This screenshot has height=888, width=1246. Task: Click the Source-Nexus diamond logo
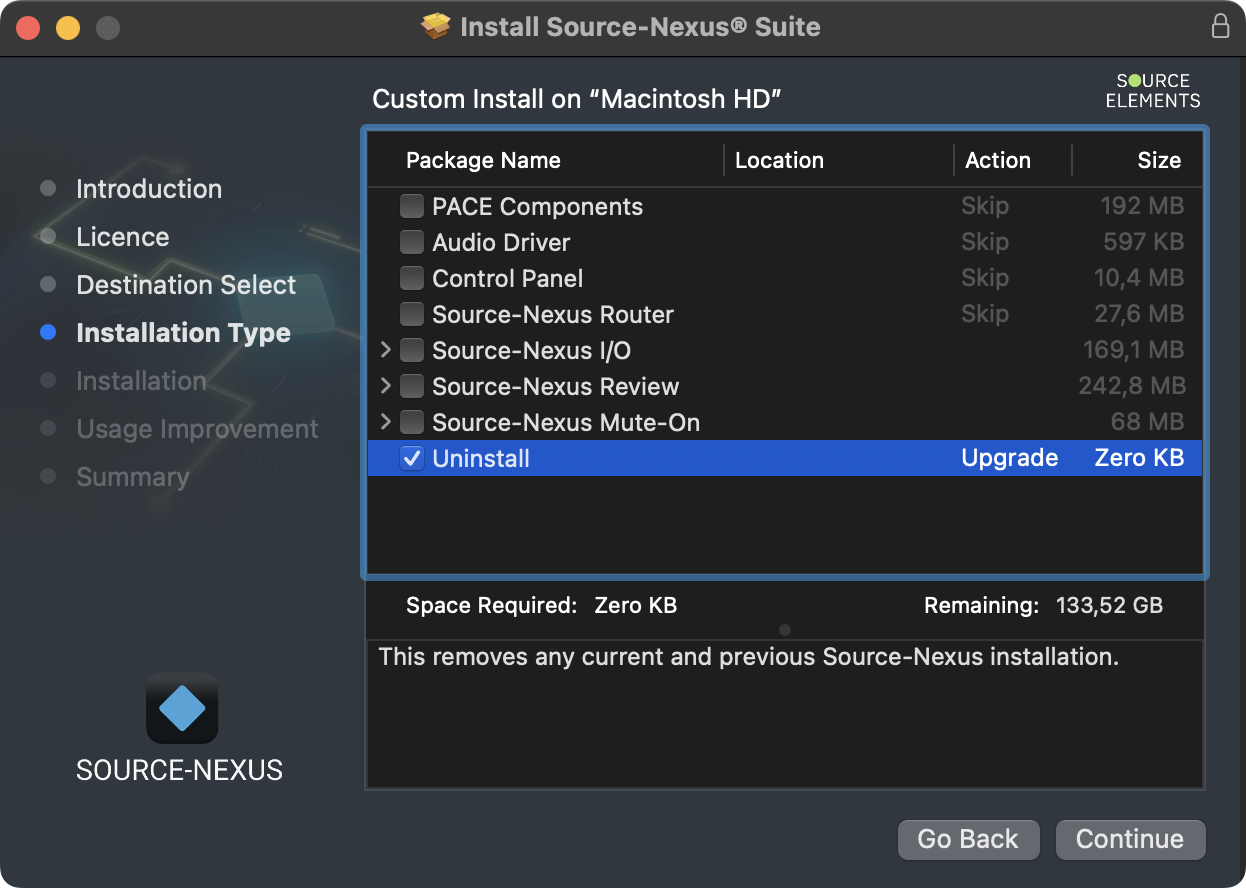click(x=182, y=708)
